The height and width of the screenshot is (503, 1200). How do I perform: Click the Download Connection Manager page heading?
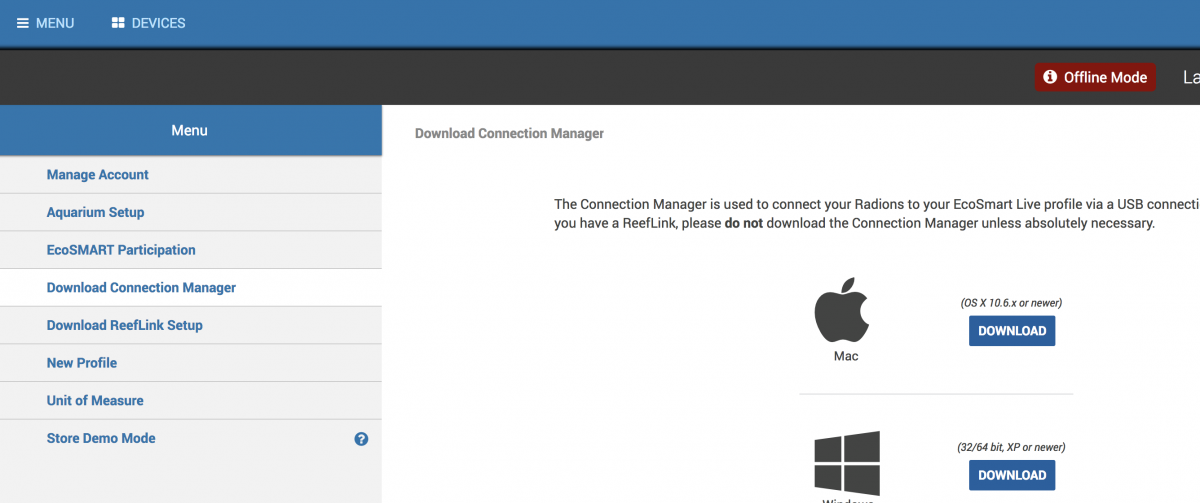coord(509,133)
